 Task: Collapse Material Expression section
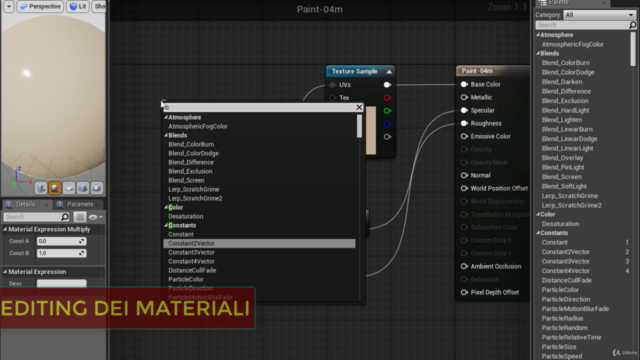tap(5, 271)
